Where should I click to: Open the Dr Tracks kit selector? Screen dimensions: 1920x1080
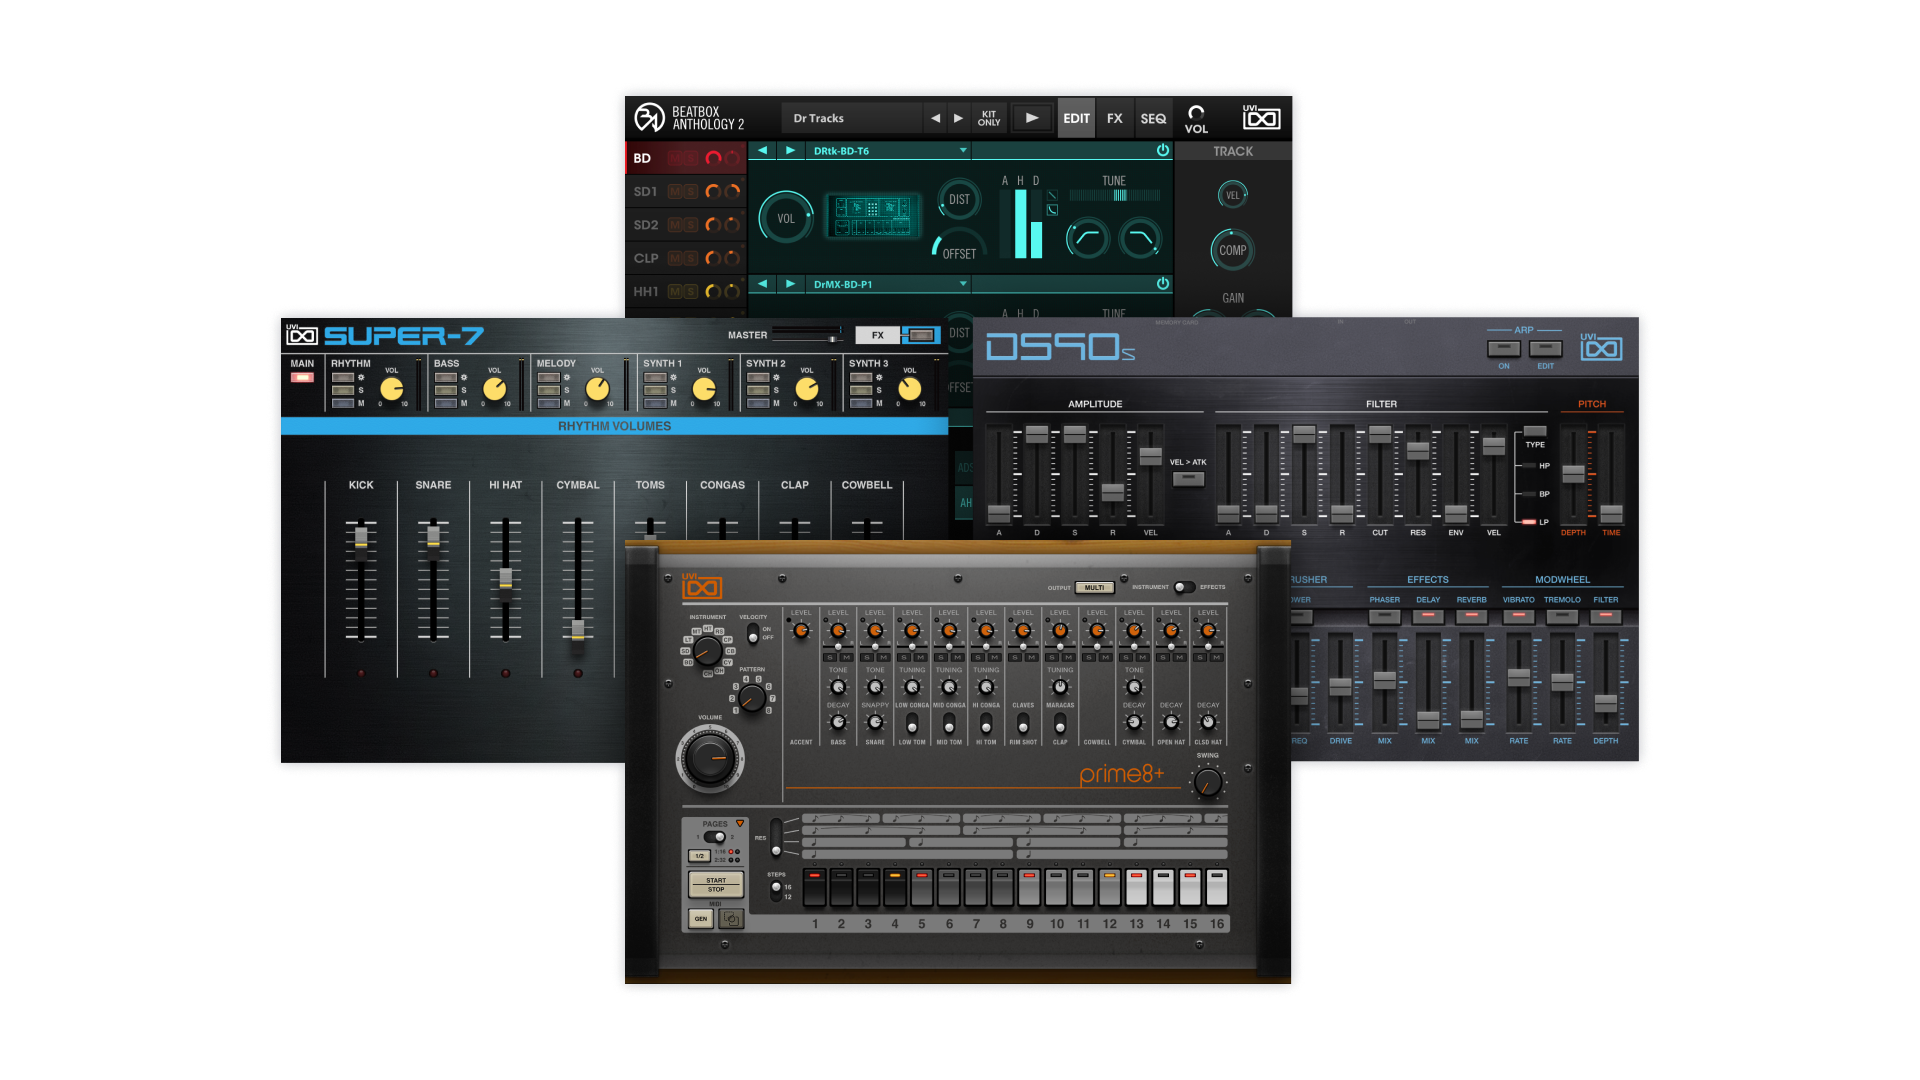(851, 118)
